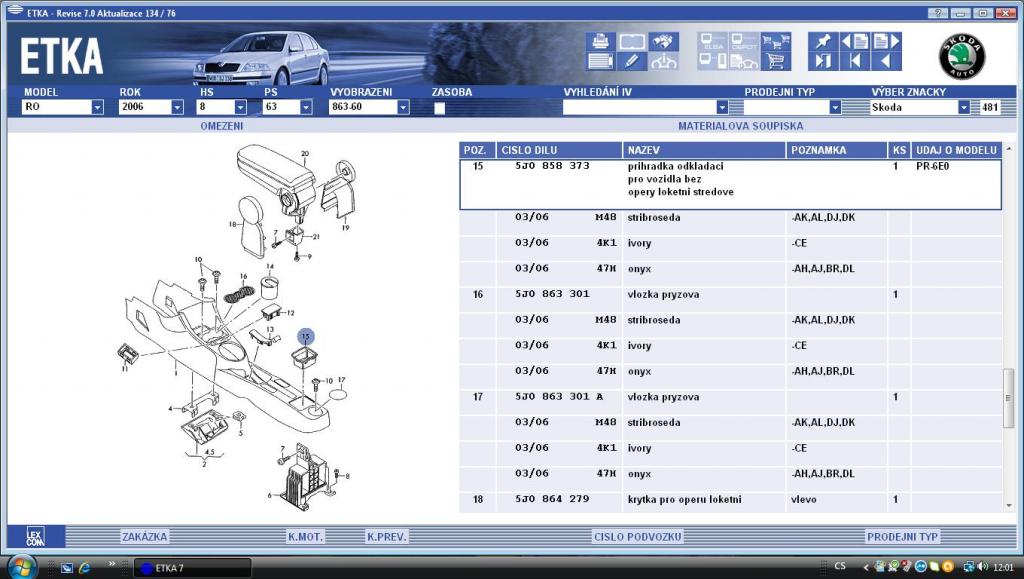Click the UDAJ O MODELU column header
The height and width of the screenshot is (579, 1024).
pyautogui.click(x=956, y=150)
